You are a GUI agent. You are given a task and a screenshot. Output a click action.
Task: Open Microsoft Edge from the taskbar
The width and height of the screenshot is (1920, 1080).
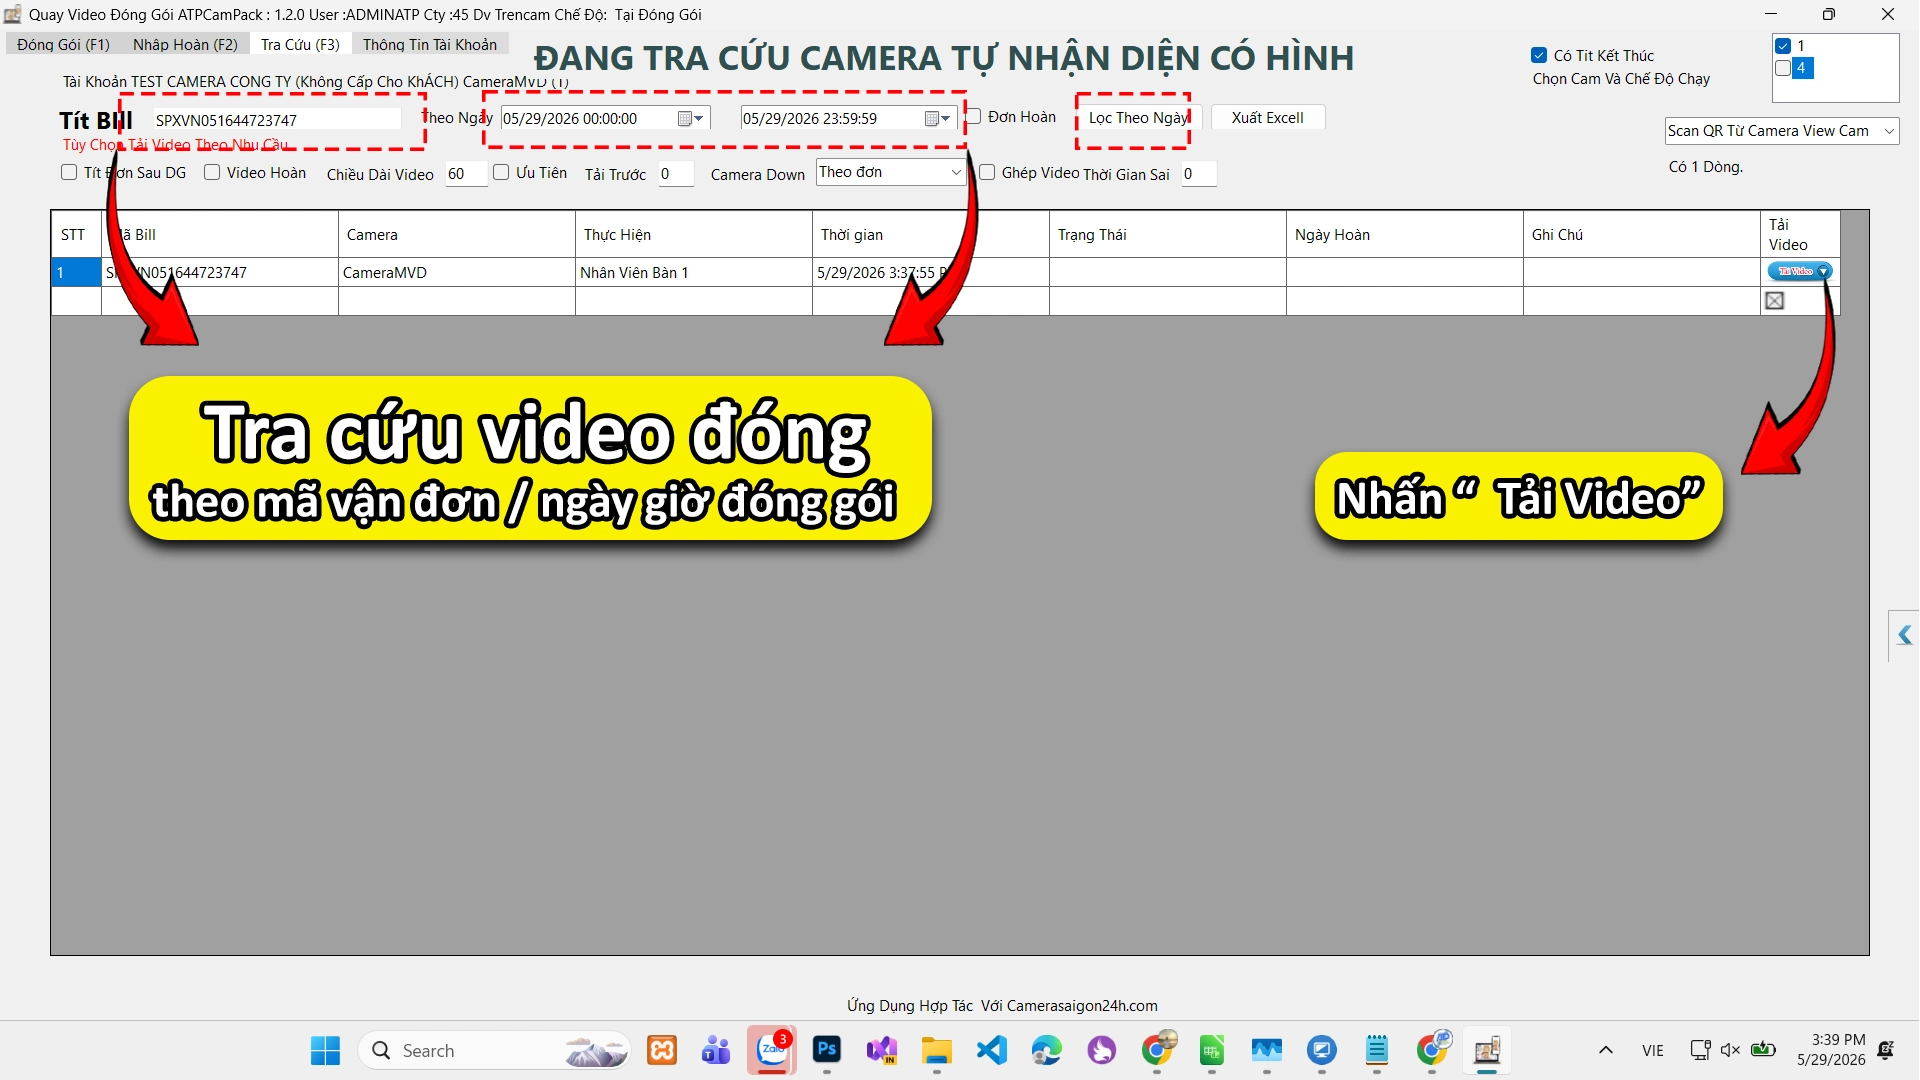tap(1047, 1050)
